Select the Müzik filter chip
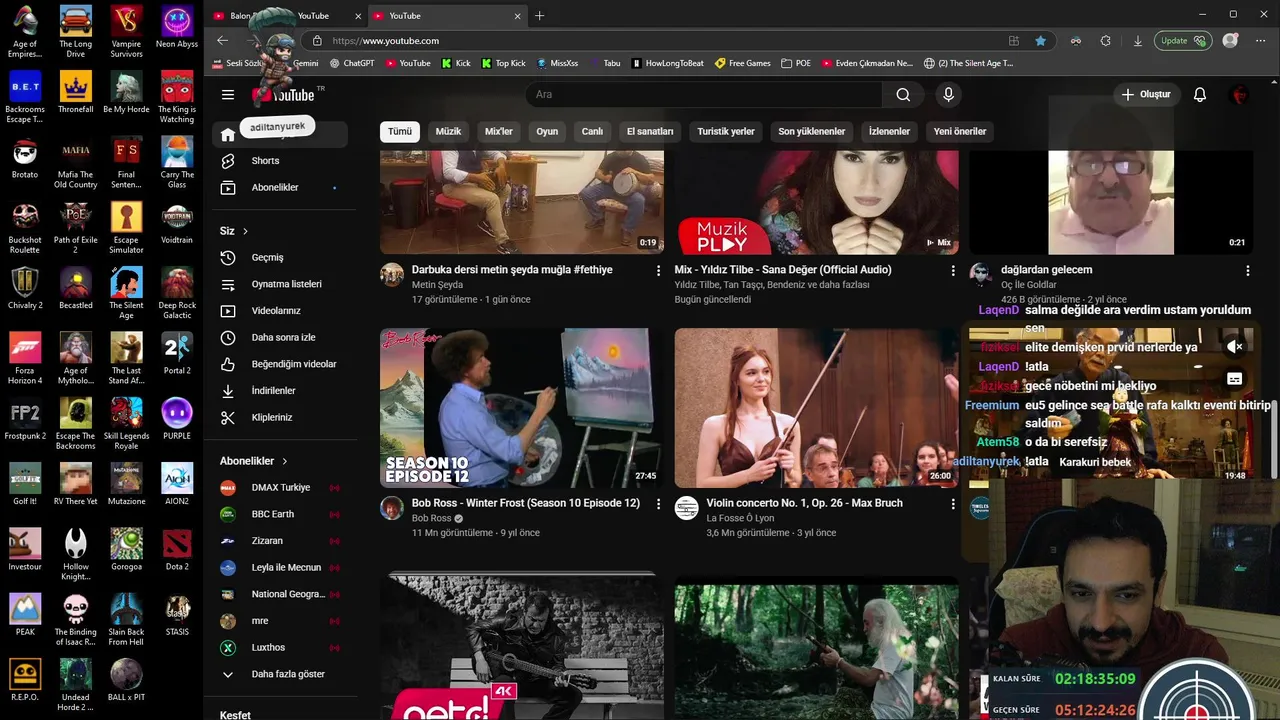 tap(448, 131)
